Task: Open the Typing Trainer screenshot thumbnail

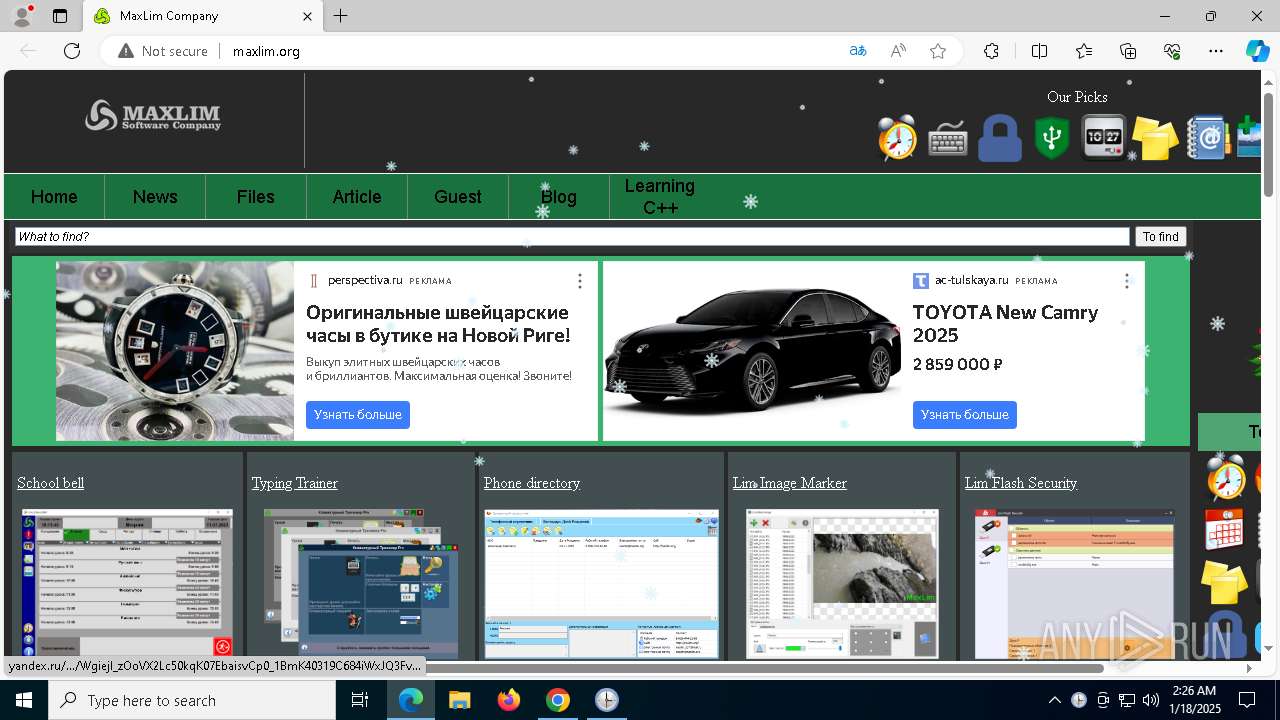Action: tap(361, 584)
